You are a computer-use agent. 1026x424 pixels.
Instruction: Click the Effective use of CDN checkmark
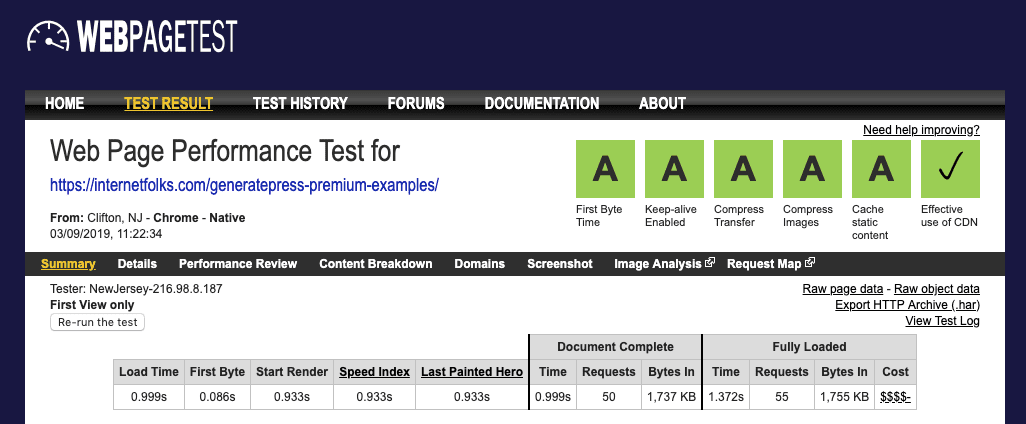pos(950,169)
